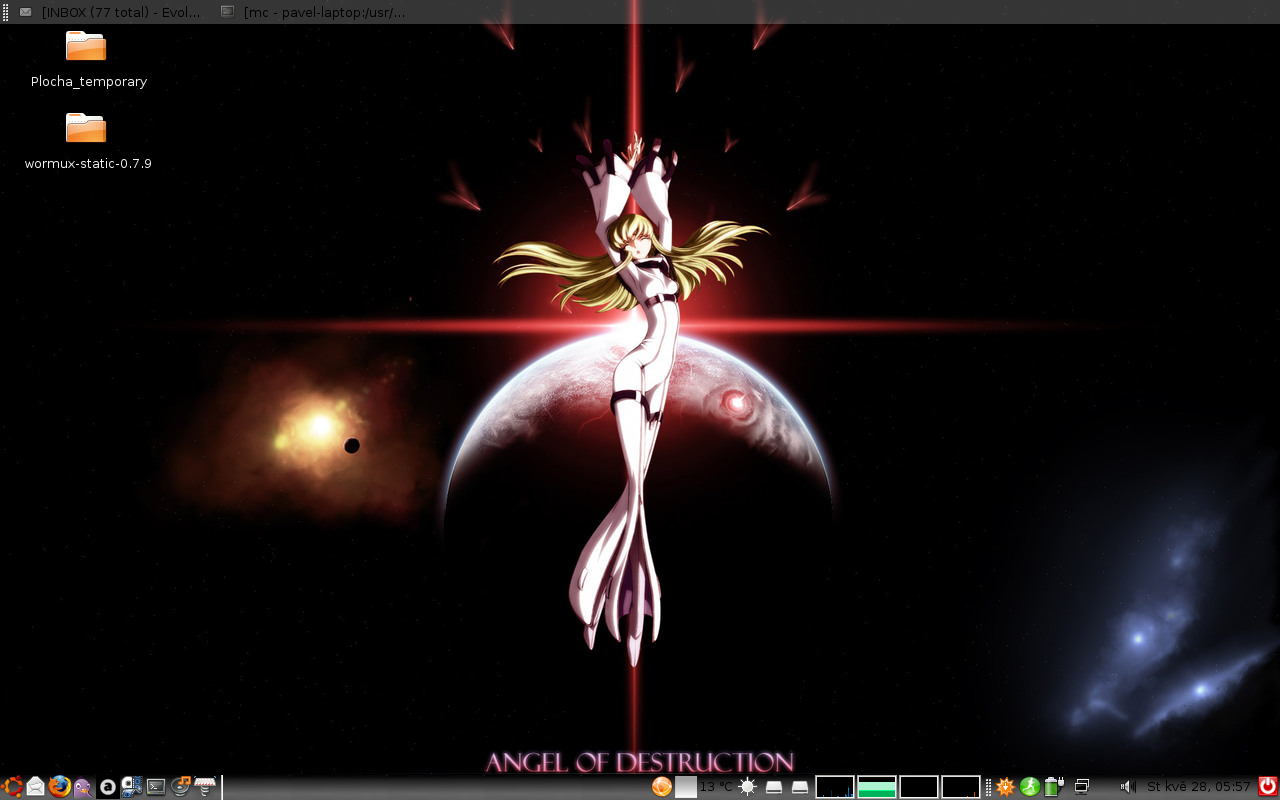The height and width of the screenshot is (800, 1280).
Task: Launch Evolution mail from the panel
Action: pos(36,787)
